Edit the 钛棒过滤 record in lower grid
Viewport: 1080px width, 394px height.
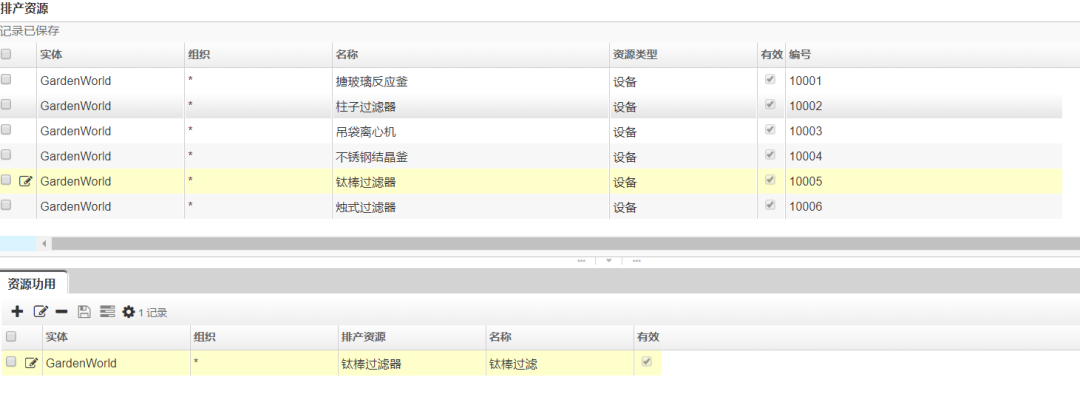pos(31,363)
